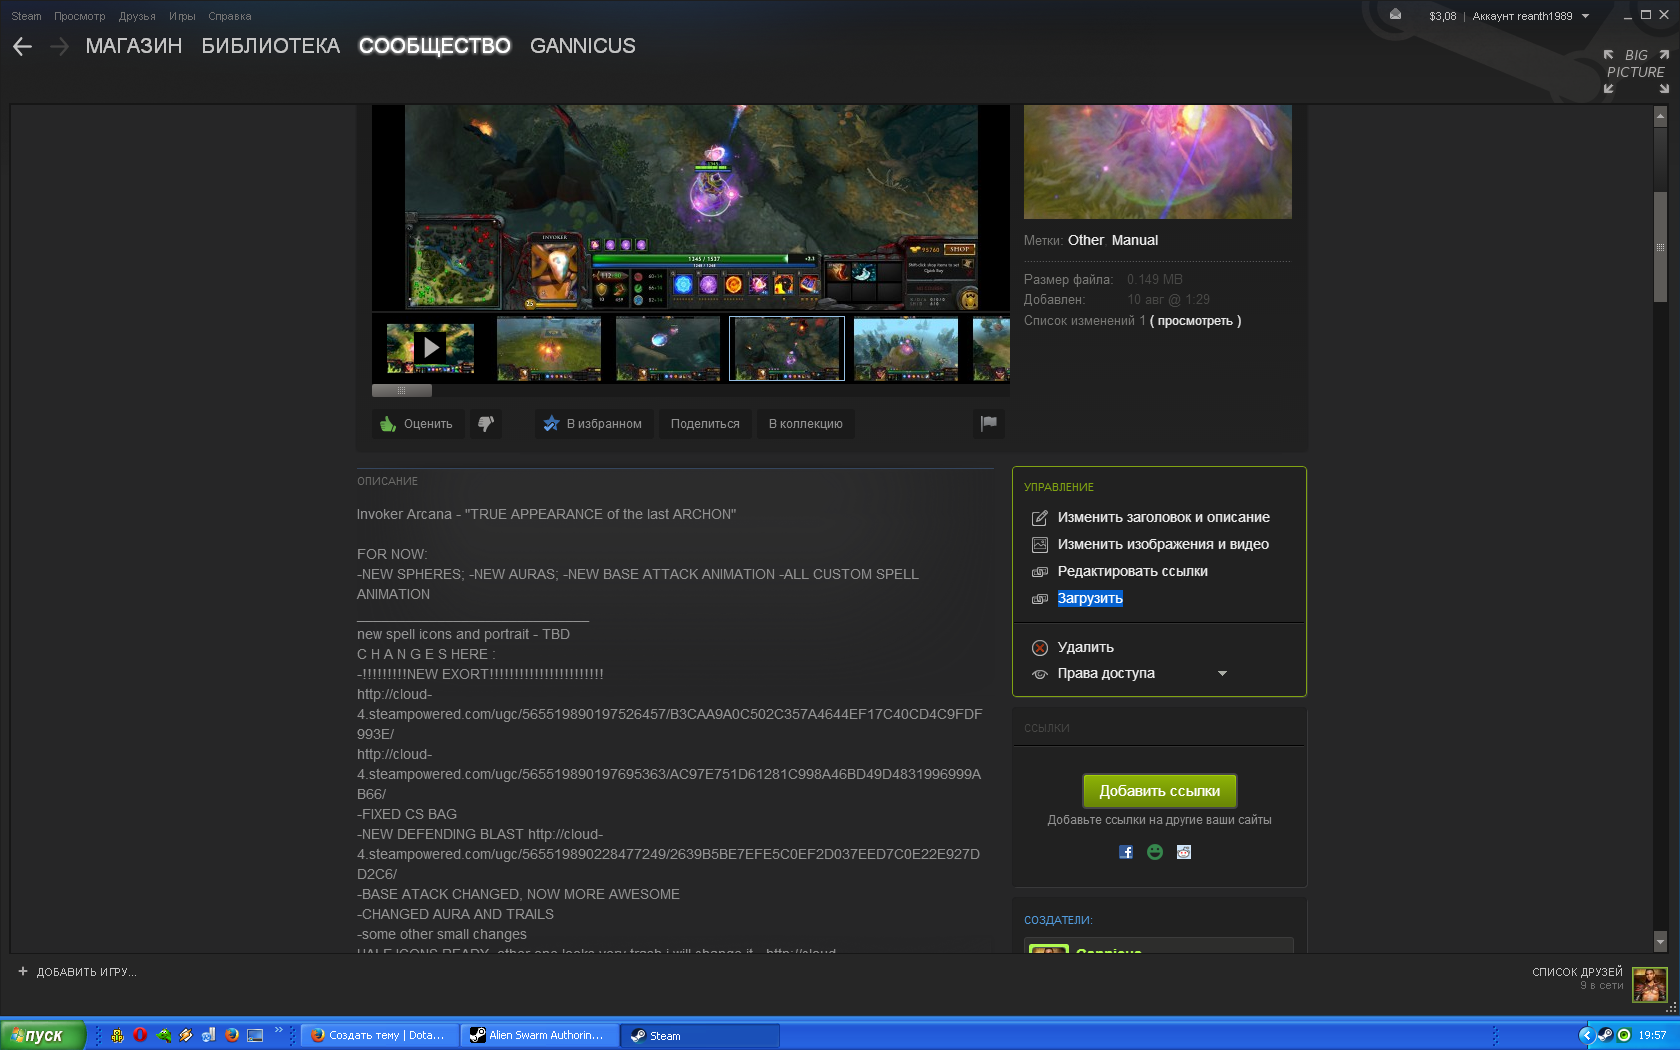Viewport: 1680px width, 1050px height.
Task: Click the ДОБАВИТЬ ИГРУ... label
Action: coord(87,972)
